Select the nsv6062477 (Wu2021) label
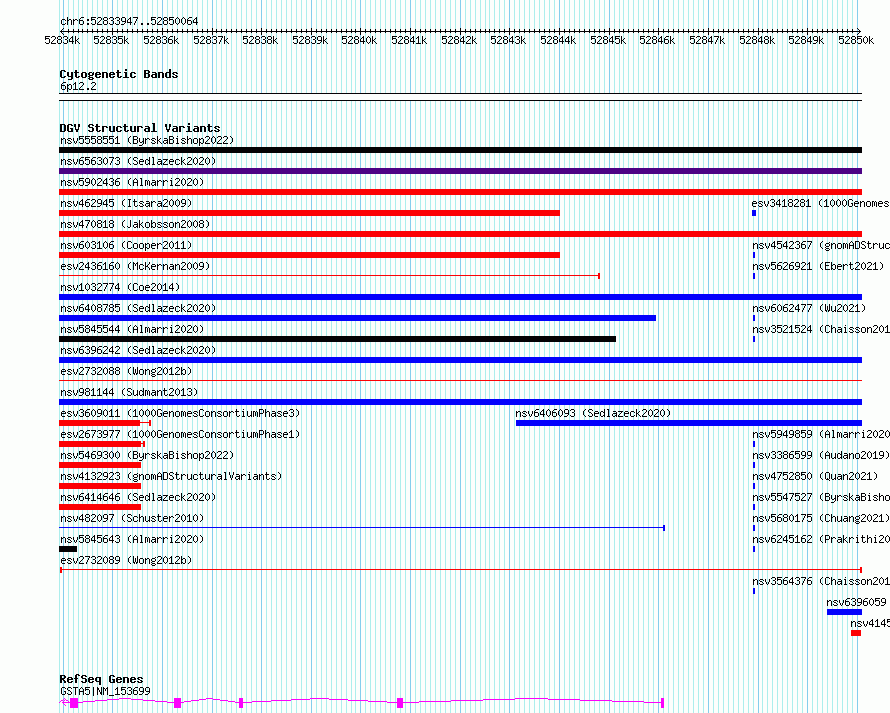The image size is (890, 713). tap(809, 308)
